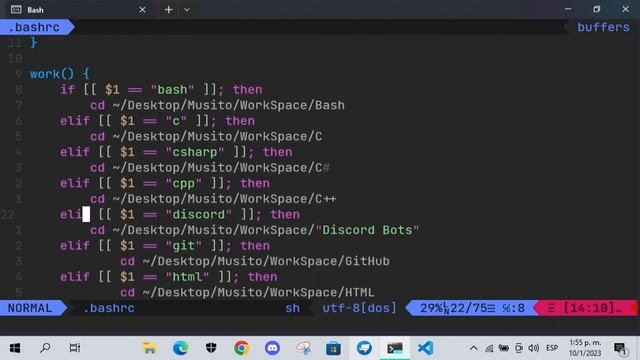
Task: Launch Google Chrome from the taskbar
Action: click(242, 348)
